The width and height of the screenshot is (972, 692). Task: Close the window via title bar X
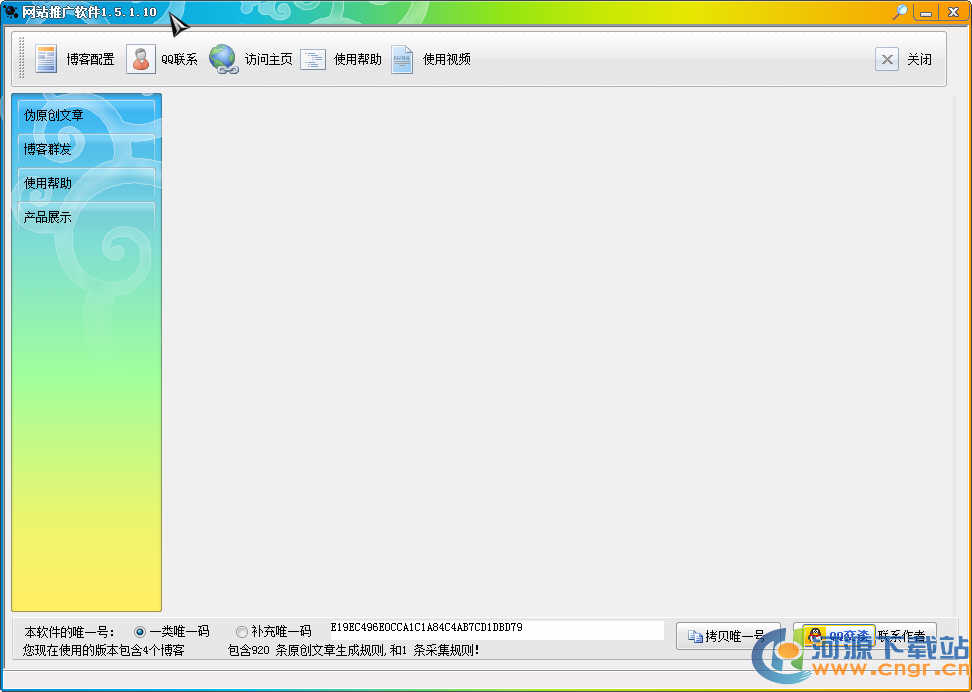[953, 12]
